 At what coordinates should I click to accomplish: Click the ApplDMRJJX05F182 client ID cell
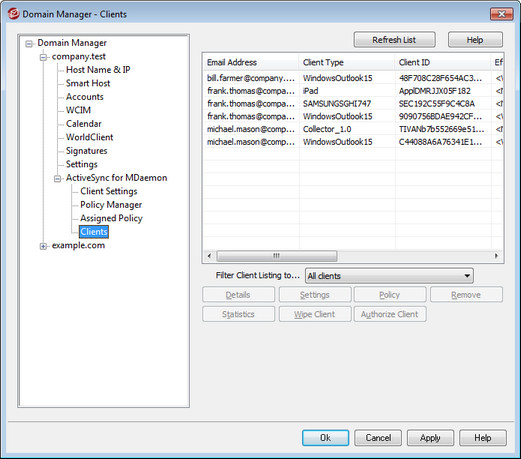click(434, 91)
